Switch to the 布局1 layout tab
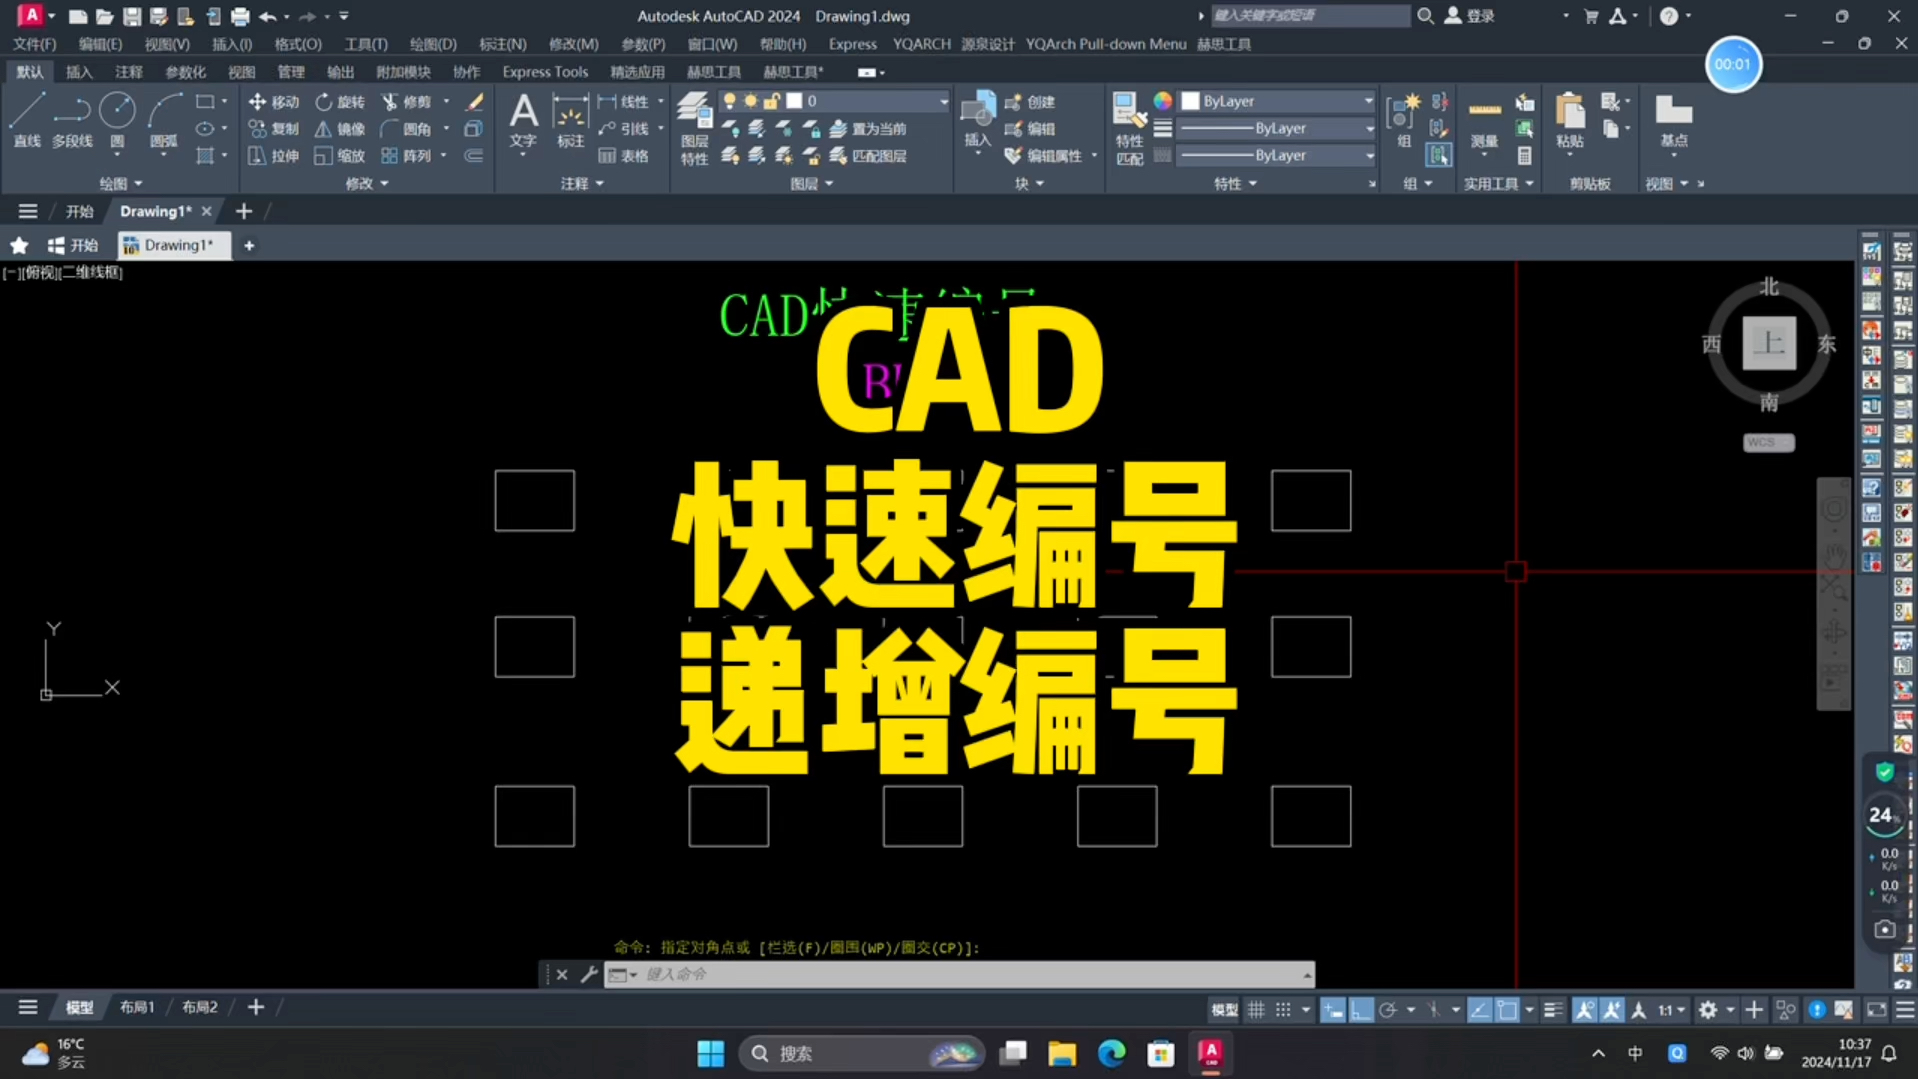 click(x=136, y=1007)
